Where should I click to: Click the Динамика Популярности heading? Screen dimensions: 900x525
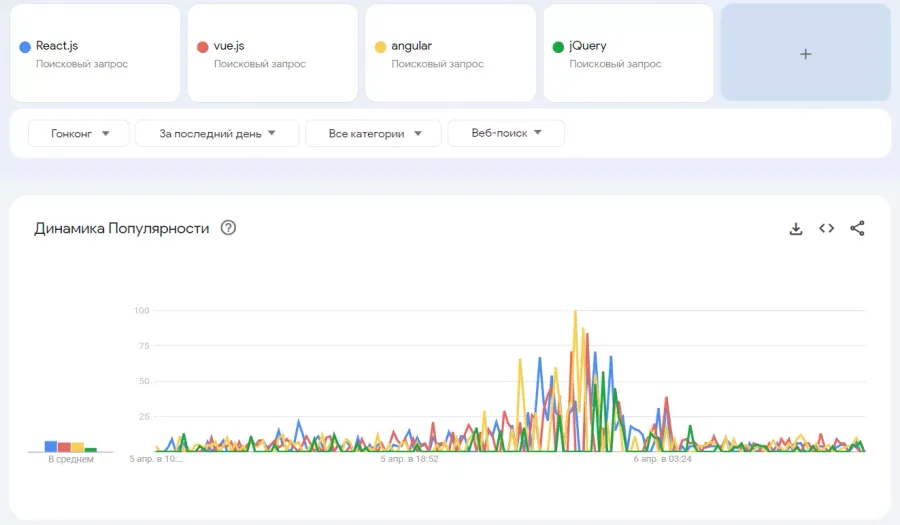point(122,228)
